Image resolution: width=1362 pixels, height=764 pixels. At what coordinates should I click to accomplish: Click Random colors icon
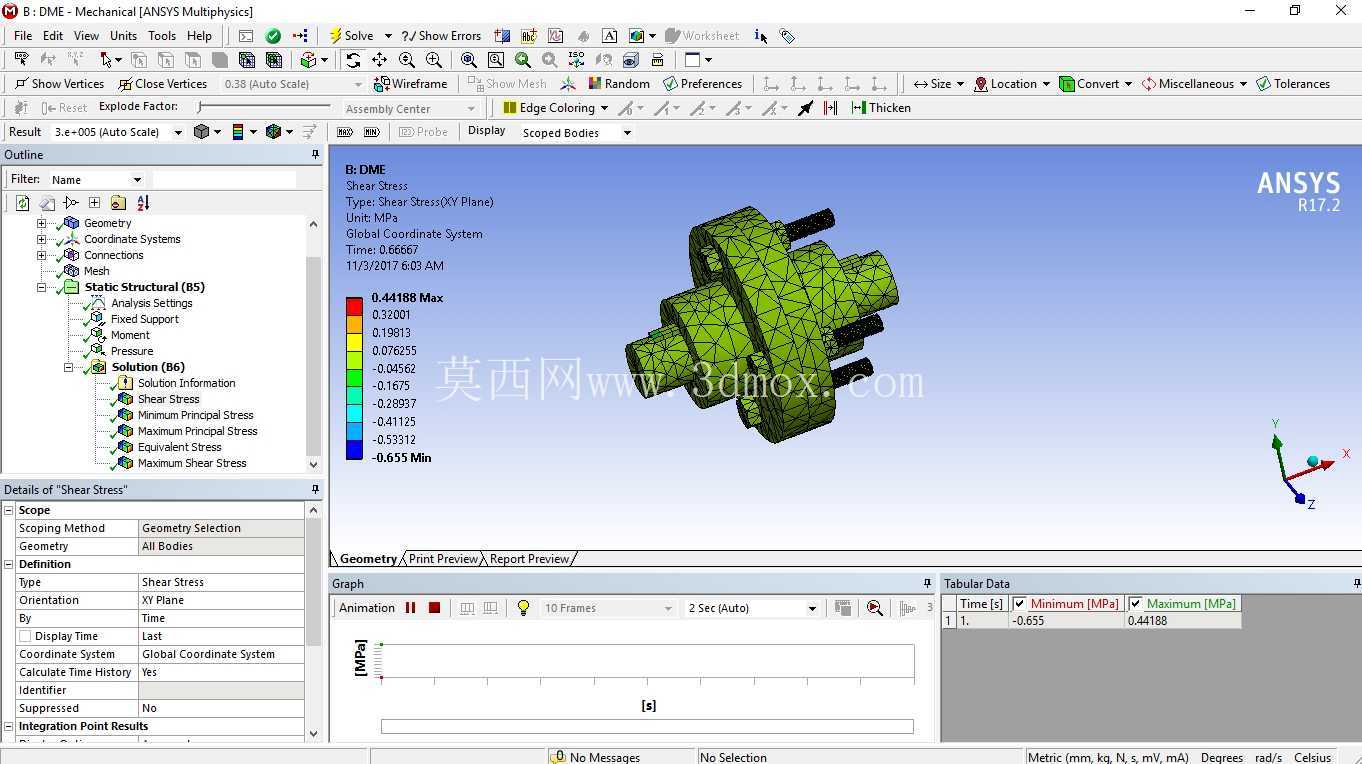coord(595,84)
